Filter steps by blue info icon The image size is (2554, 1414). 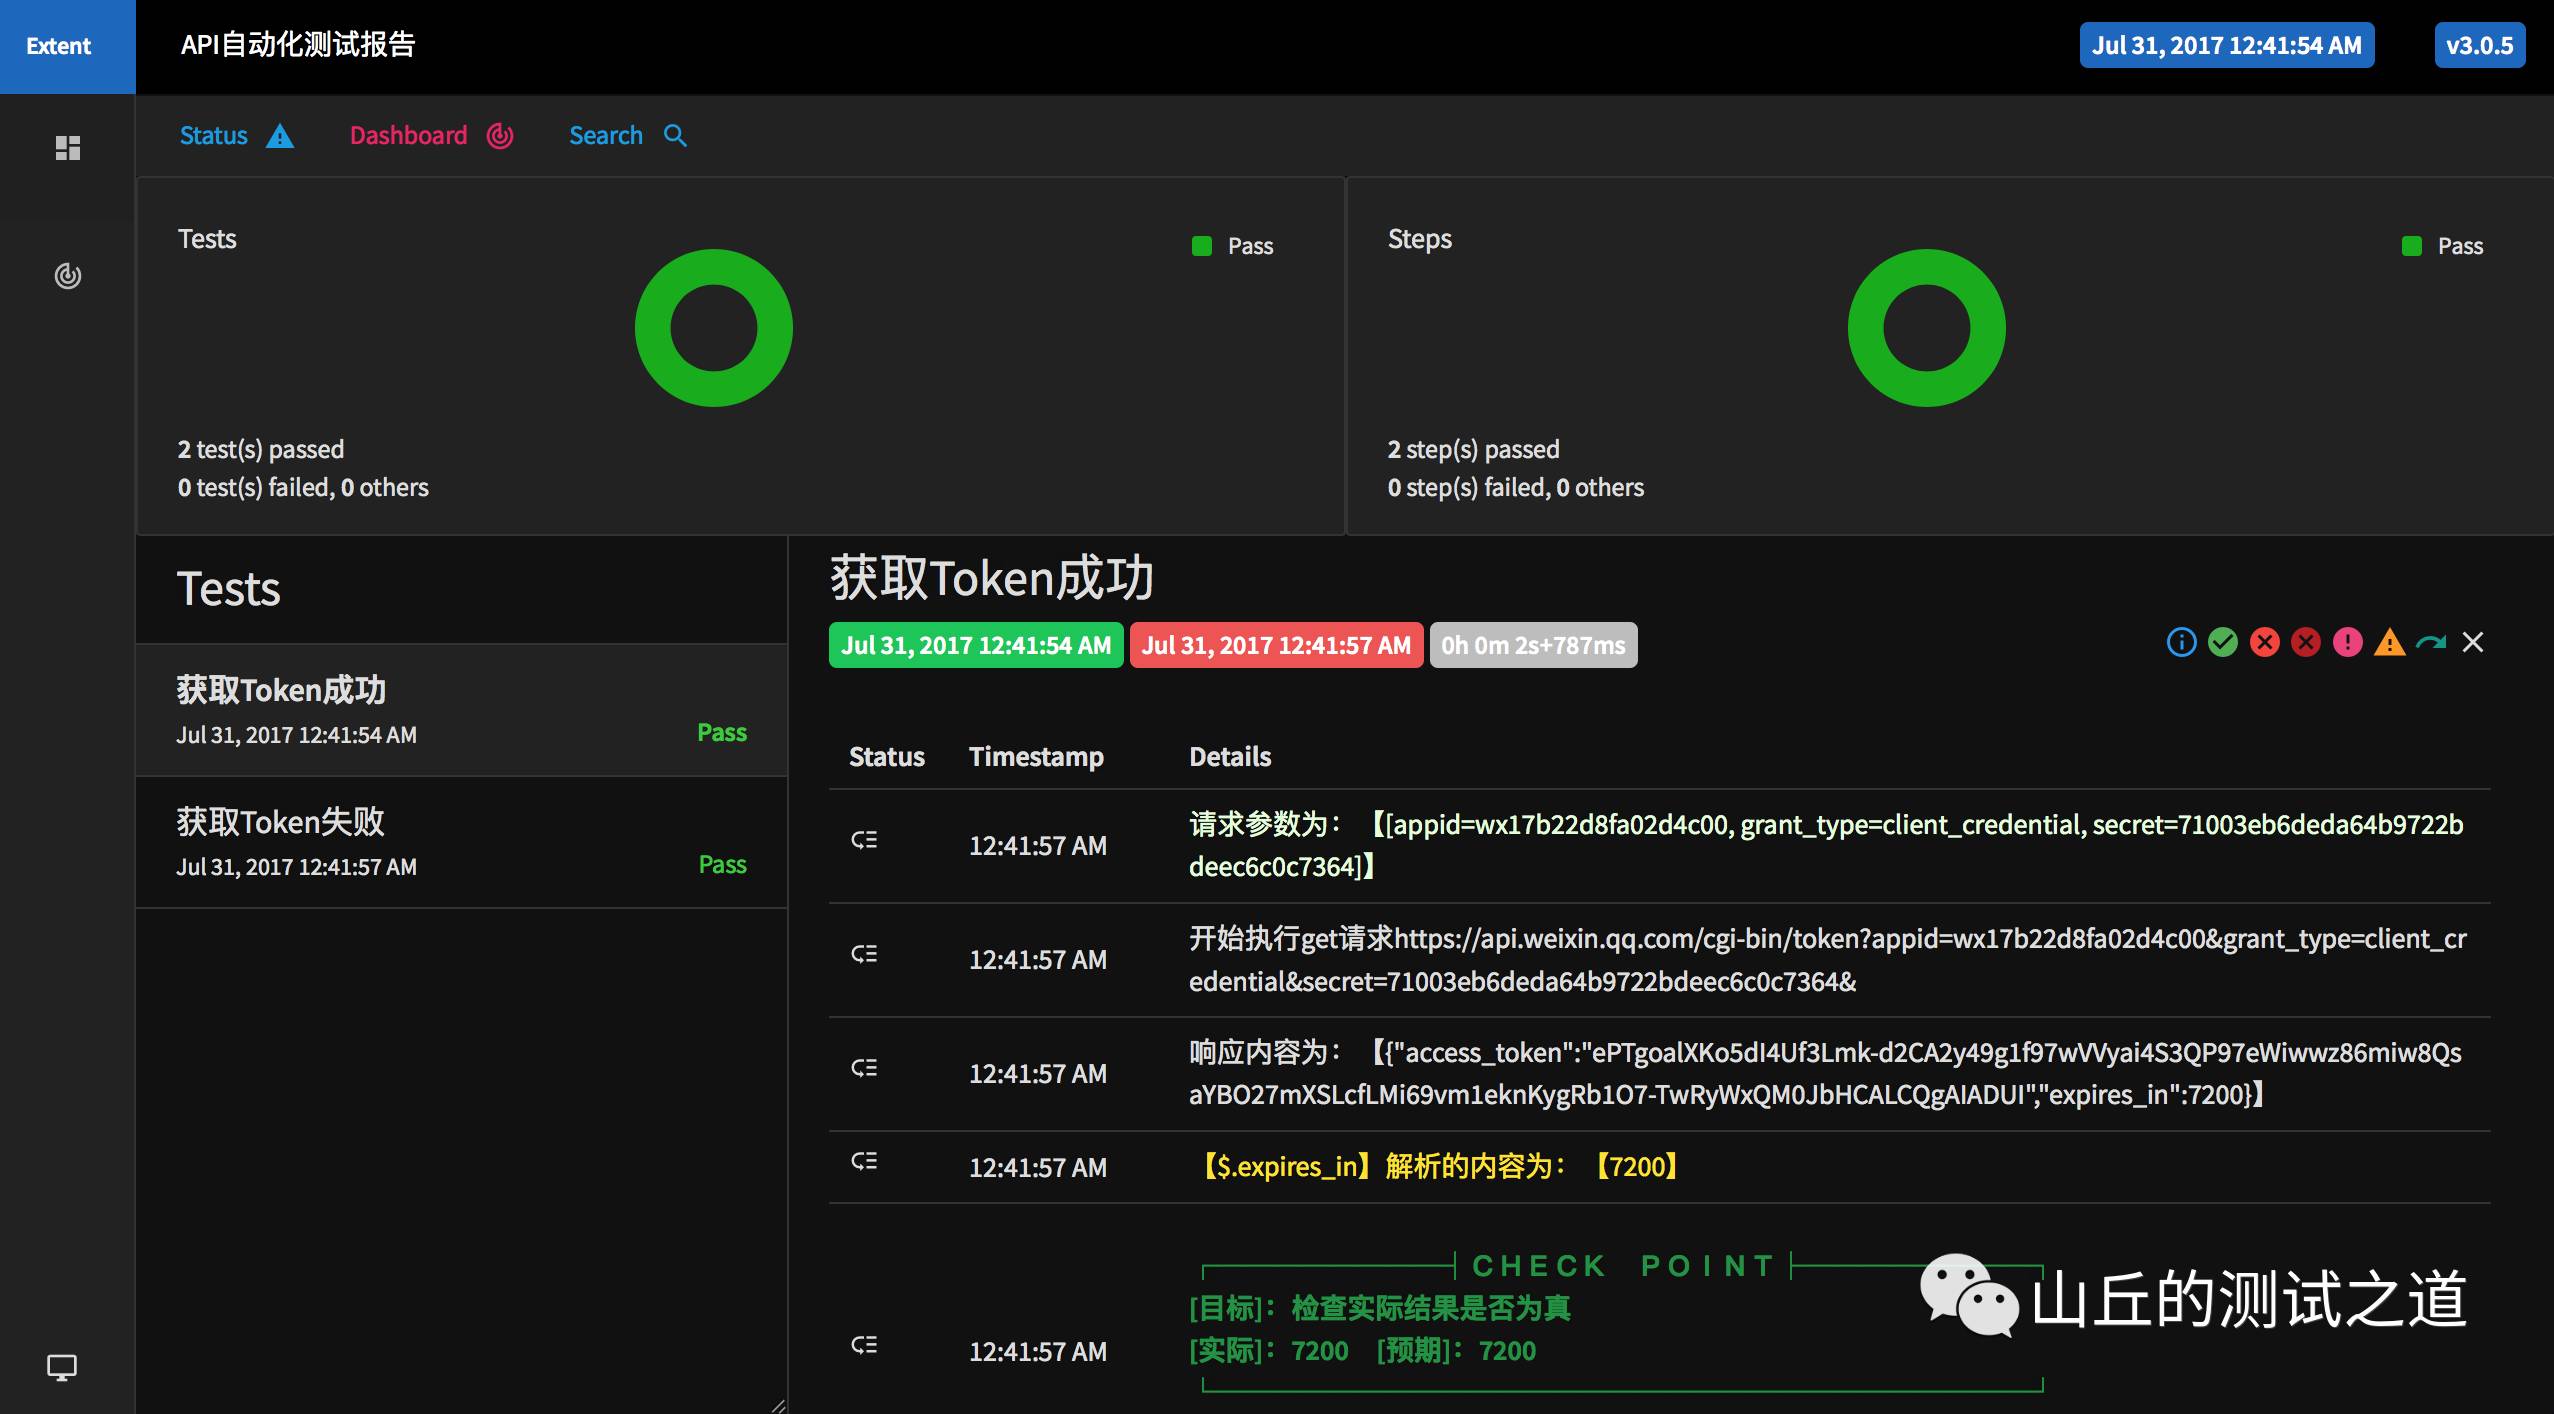pyautogui.click(x=2181, y=642)
